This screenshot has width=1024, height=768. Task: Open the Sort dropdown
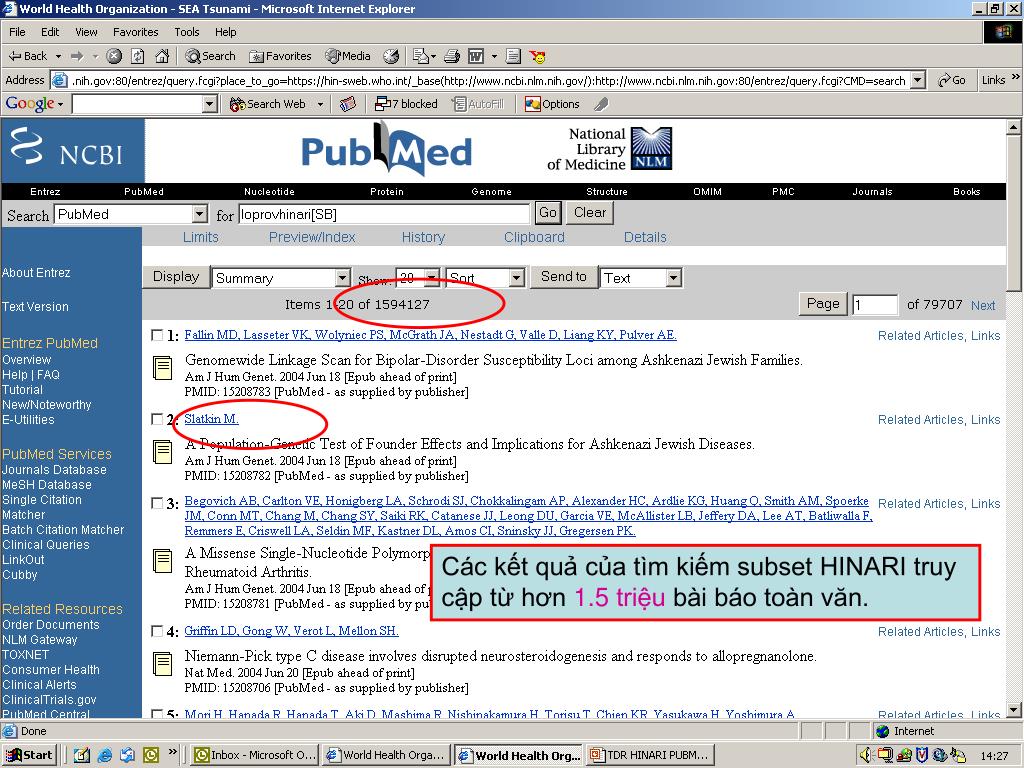click(x=485, y=278)
